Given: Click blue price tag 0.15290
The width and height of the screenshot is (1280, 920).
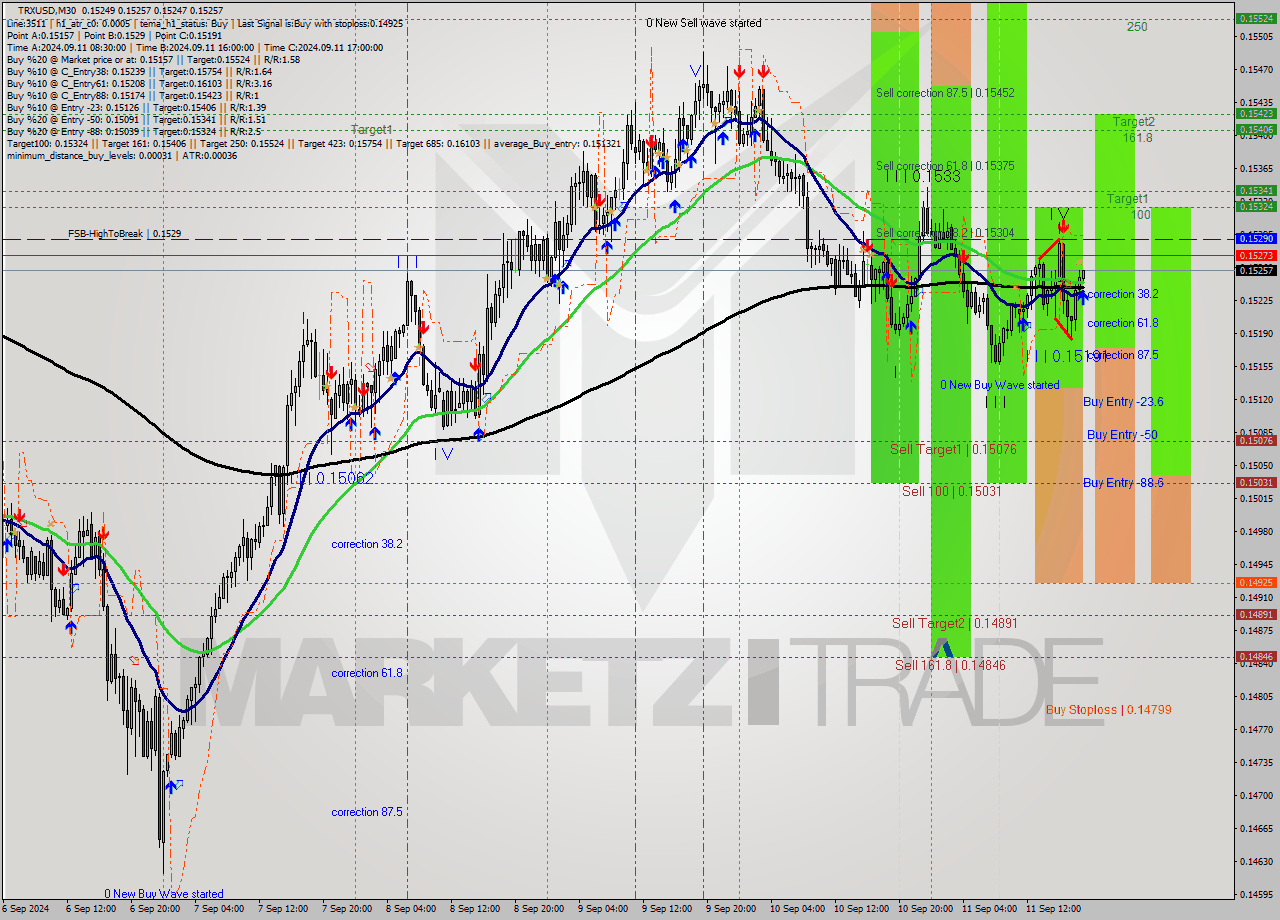Looking at the screenshot, I should tap(1256, 238).
